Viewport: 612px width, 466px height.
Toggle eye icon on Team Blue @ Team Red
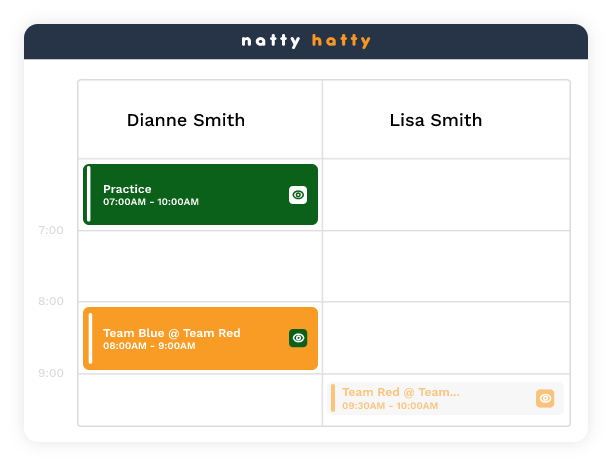298,338
